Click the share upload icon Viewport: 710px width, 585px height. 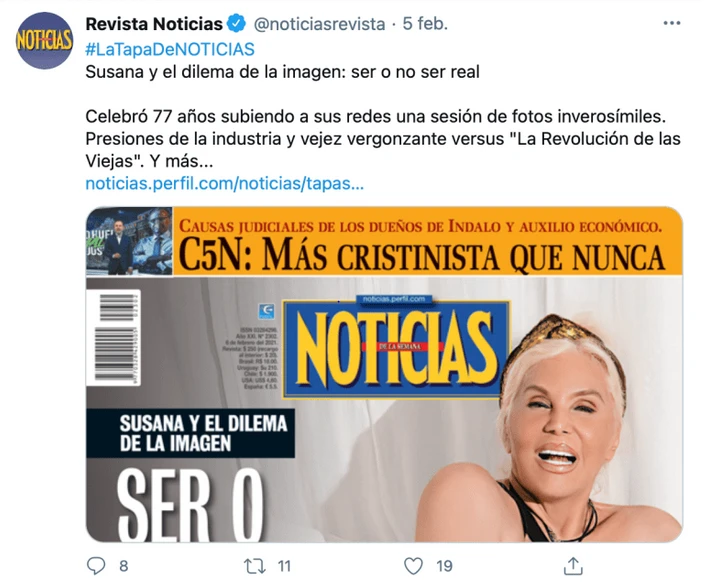573,566
